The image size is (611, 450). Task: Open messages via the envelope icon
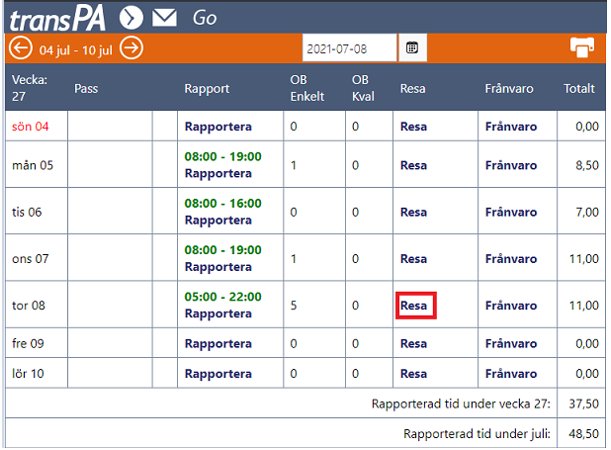pos(164,18)
